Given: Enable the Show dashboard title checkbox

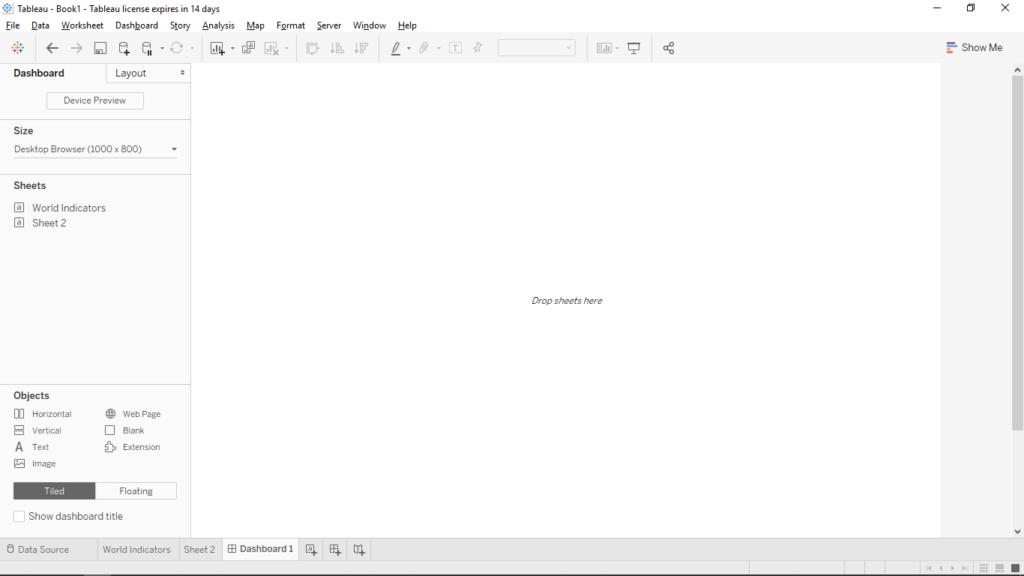Looking at the screenshot, I should (18, 516).
